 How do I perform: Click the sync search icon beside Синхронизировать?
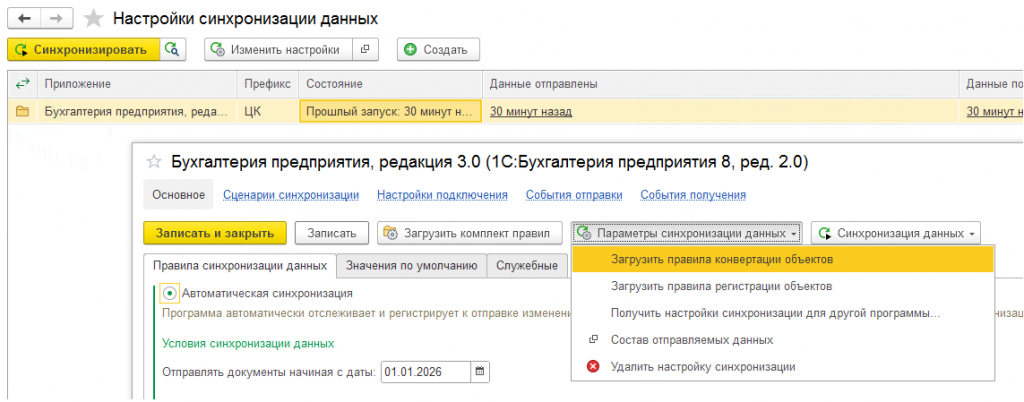(173, 50)
